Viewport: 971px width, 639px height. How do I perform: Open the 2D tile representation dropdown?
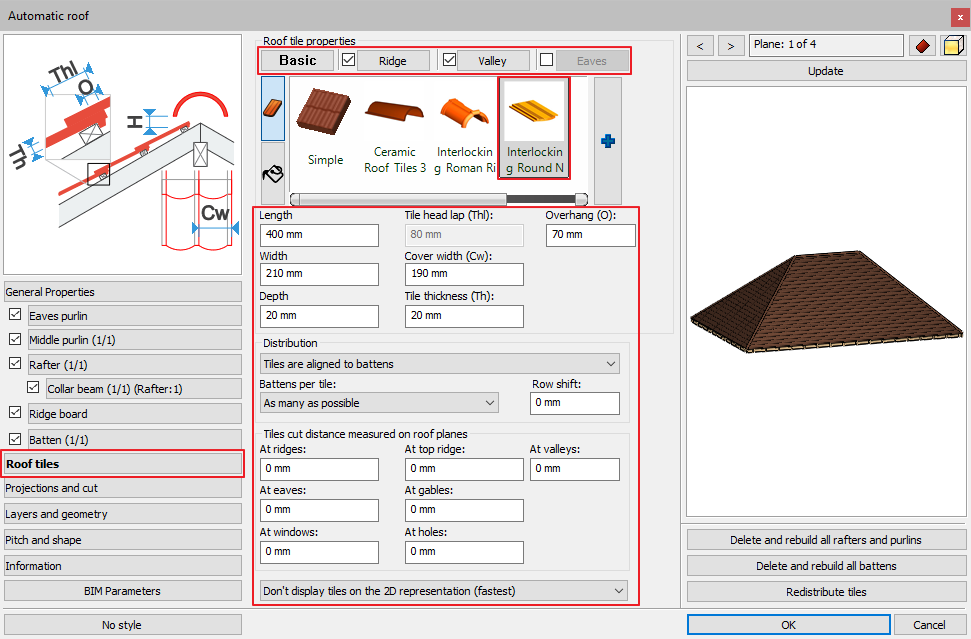[444, 591]
